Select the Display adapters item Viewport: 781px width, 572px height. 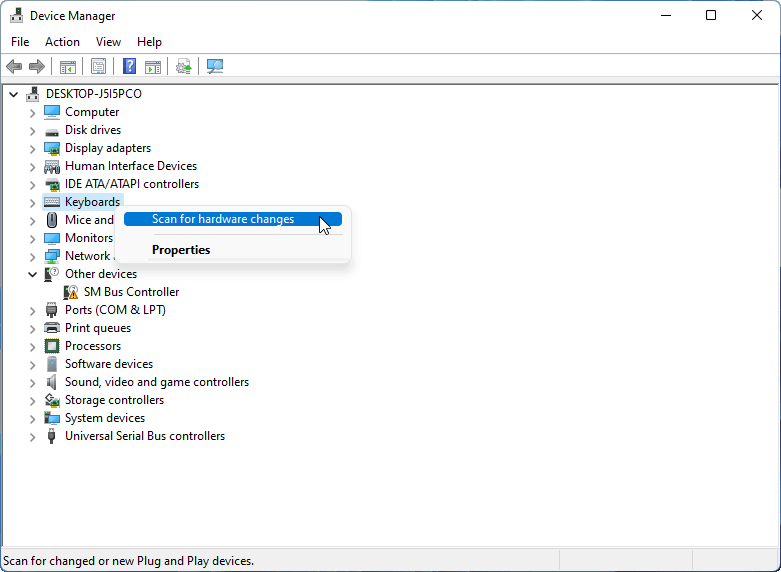click(x=108, y=148)
